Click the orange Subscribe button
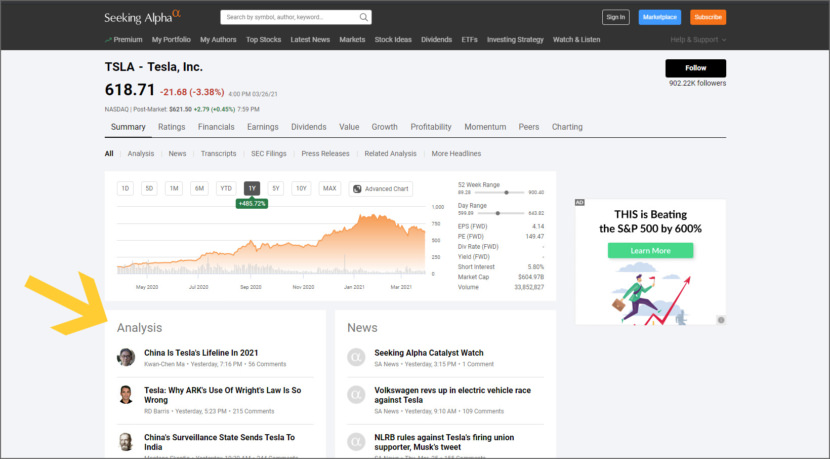Image resolution: width=830 pixels, height=459 pixels. click(x=708, y=17)
